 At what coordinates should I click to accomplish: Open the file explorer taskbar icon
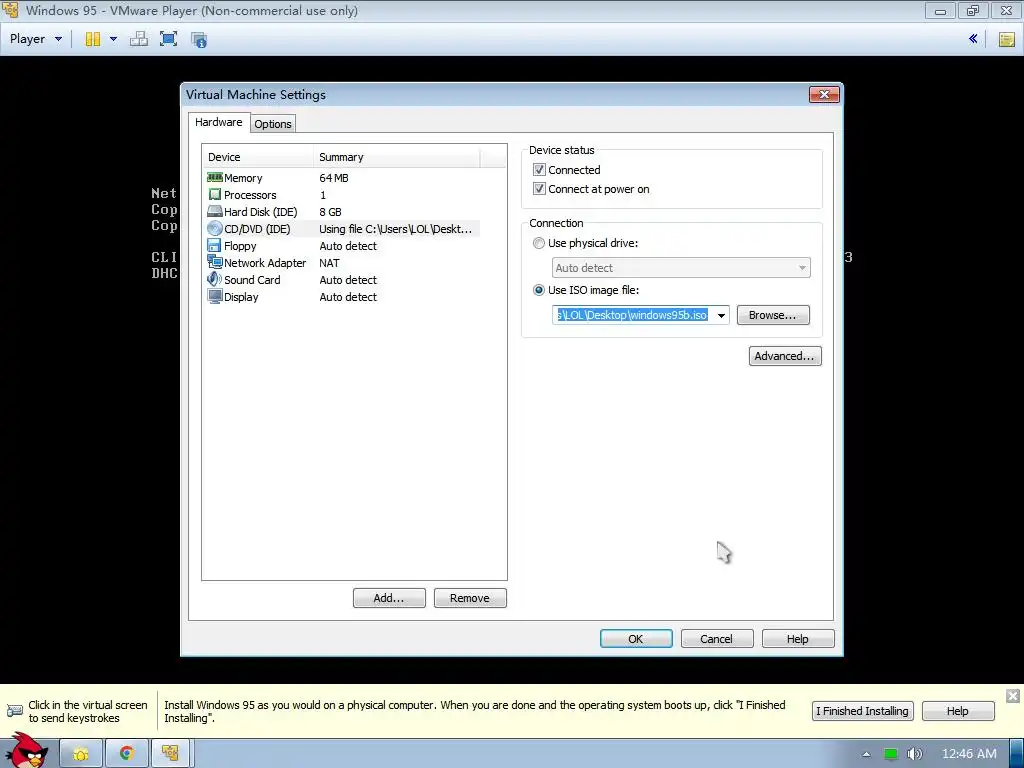[x=81, y=754]
